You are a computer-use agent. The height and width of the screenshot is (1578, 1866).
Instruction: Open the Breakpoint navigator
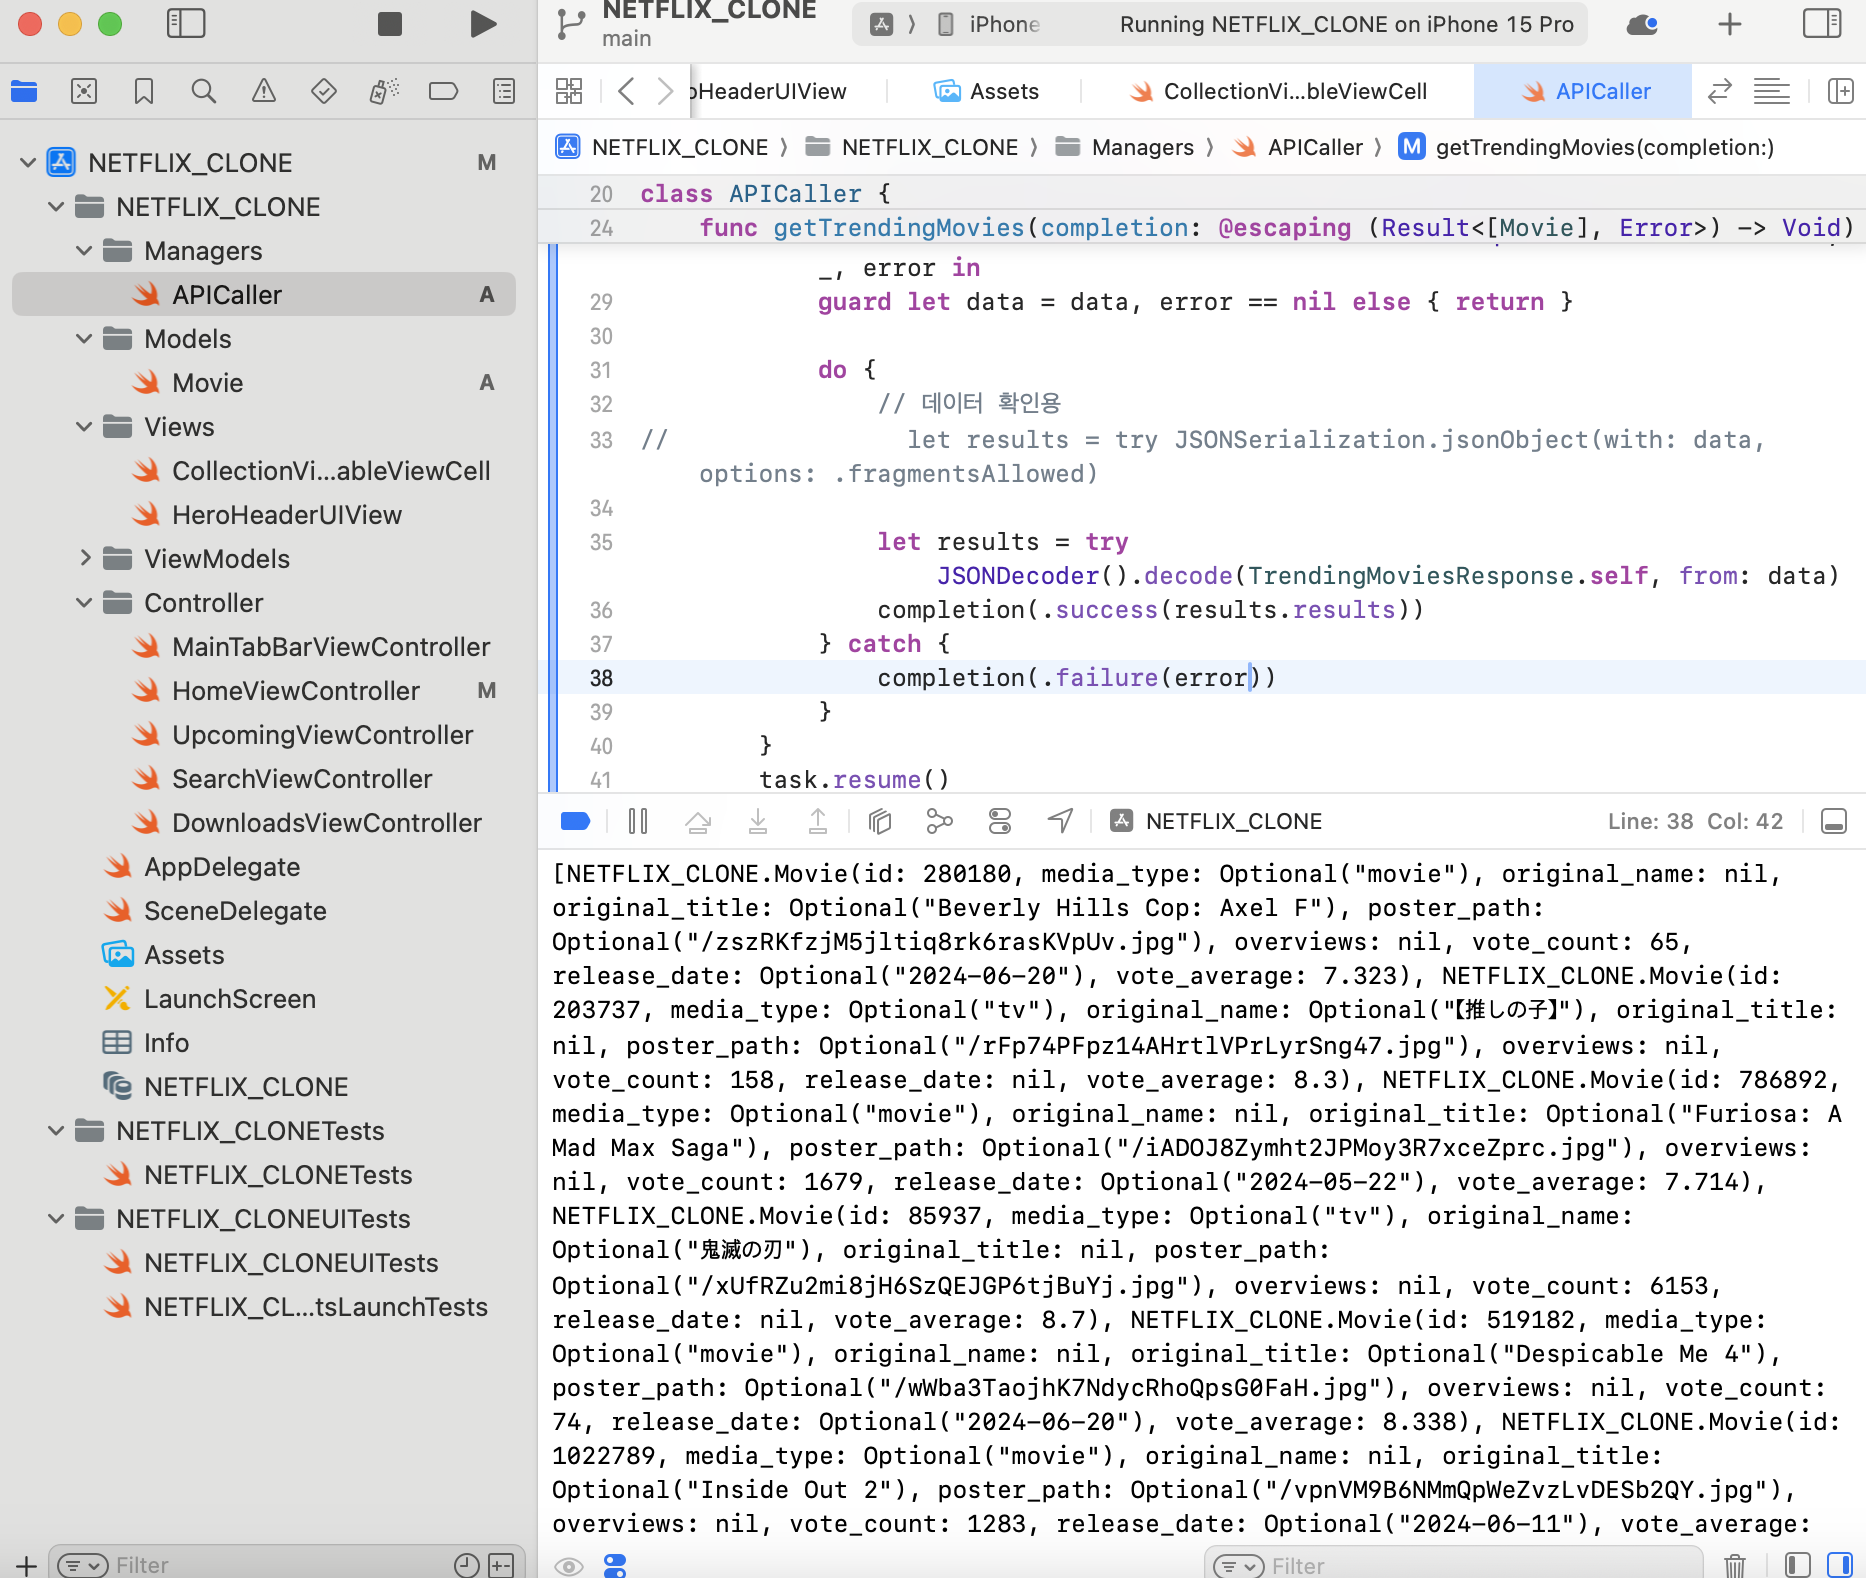[443, 92]
